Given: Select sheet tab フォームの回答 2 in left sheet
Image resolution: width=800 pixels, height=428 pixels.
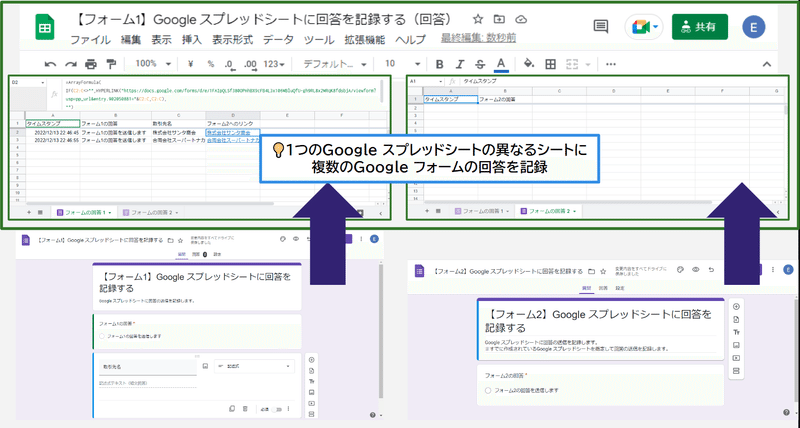Looking at the screenshot, I should pos(151,212).
